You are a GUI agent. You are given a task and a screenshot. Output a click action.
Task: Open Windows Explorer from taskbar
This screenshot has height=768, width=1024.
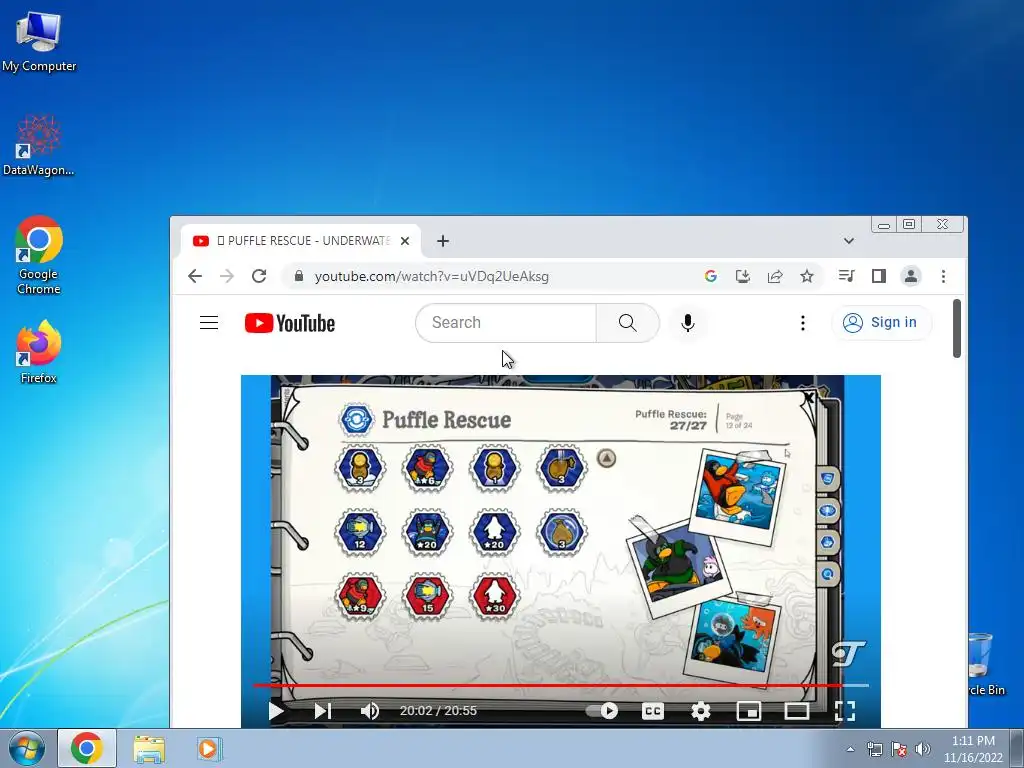click(149, 748)
